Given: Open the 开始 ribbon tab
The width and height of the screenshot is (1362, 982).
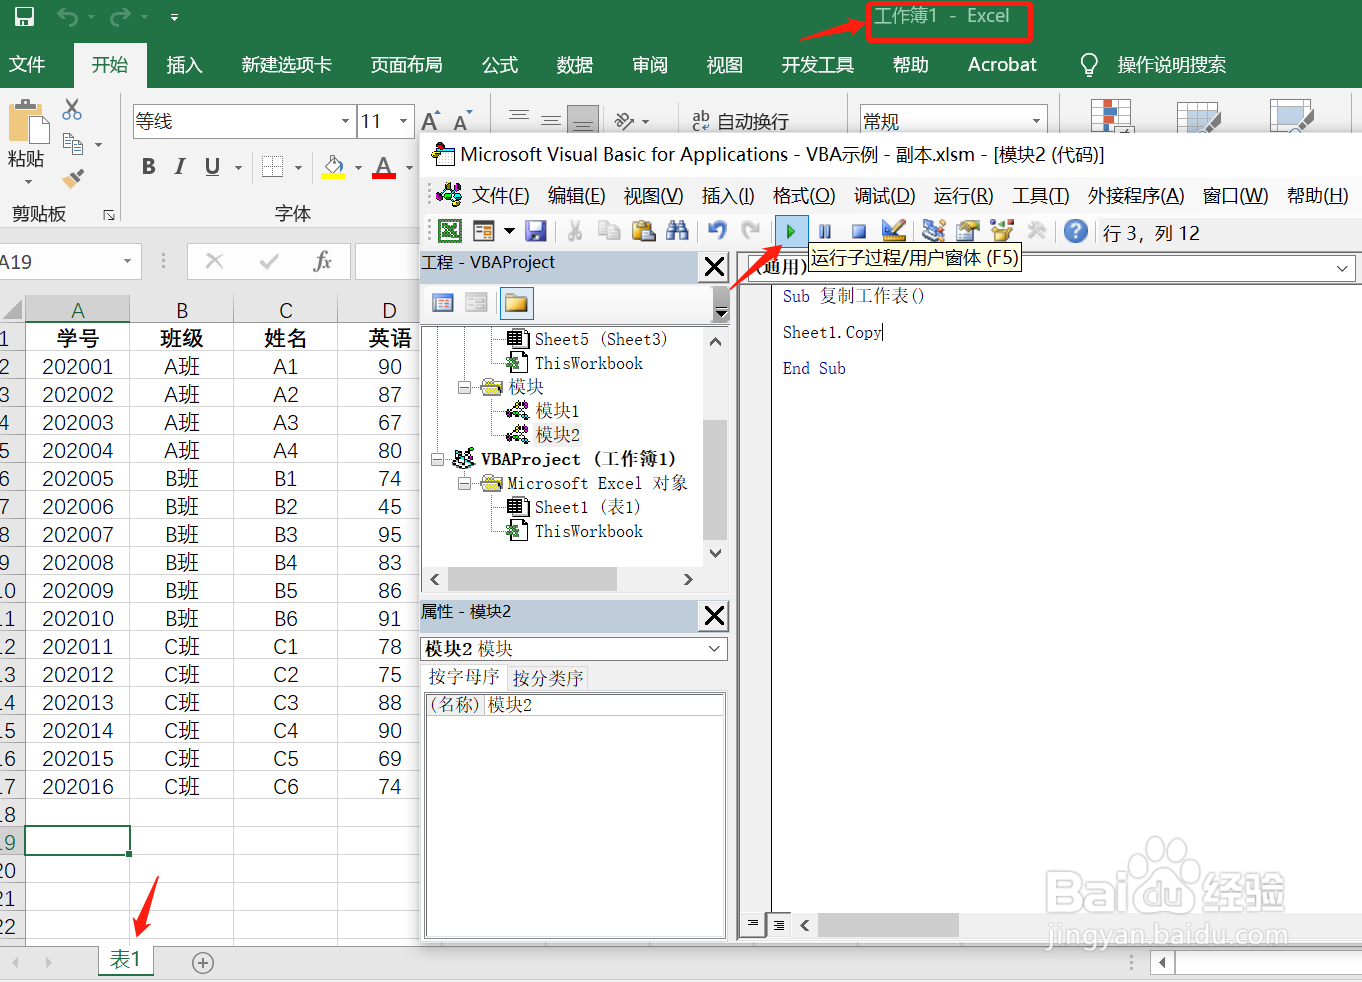Looking at the screenshot, I should click(110, 65).
